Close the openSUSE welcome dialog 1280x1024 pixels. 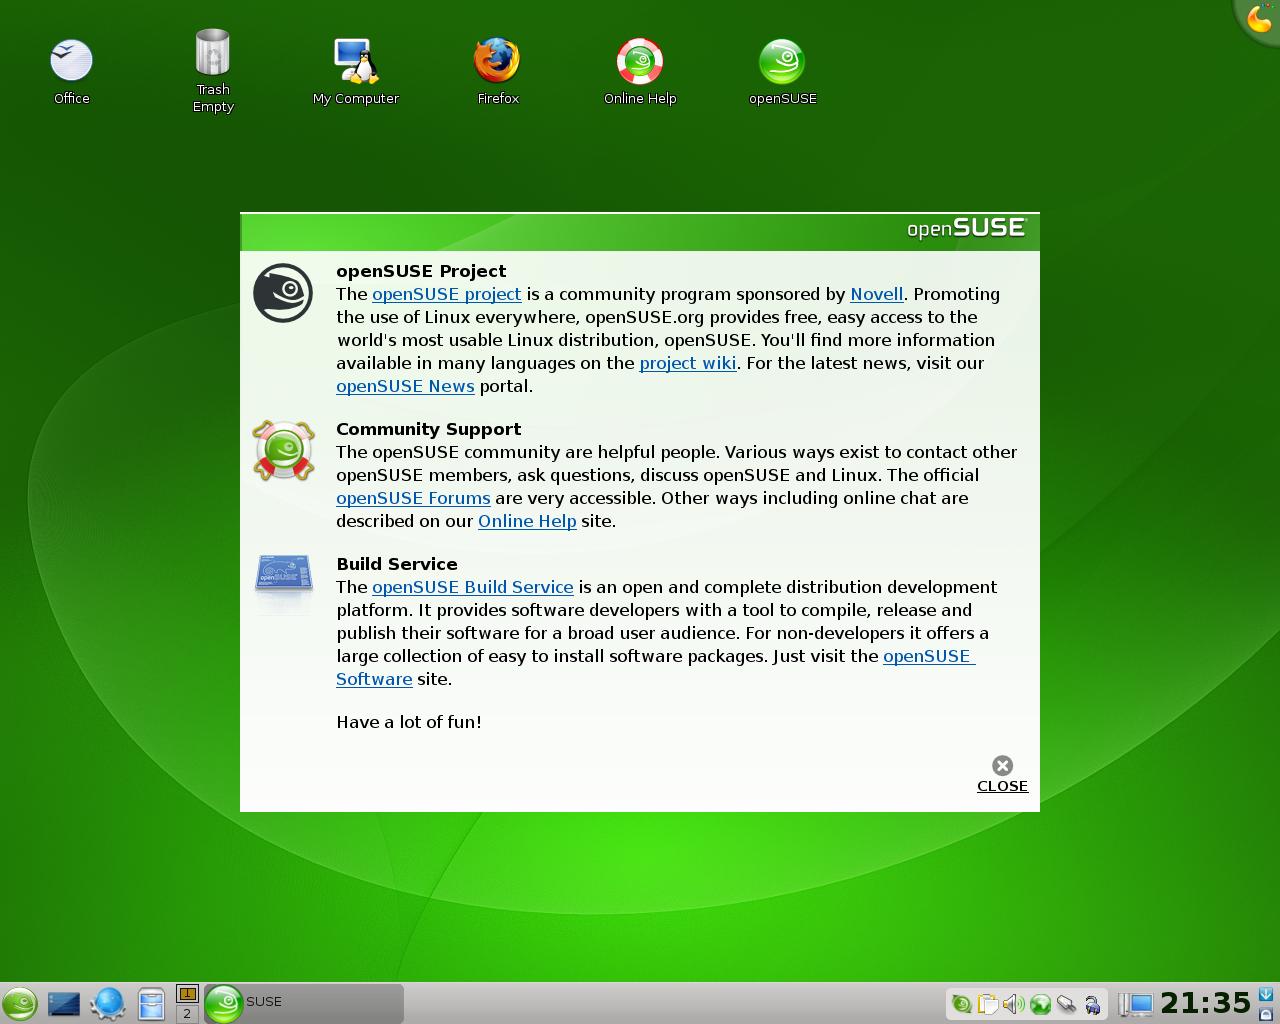[1002, 774]
